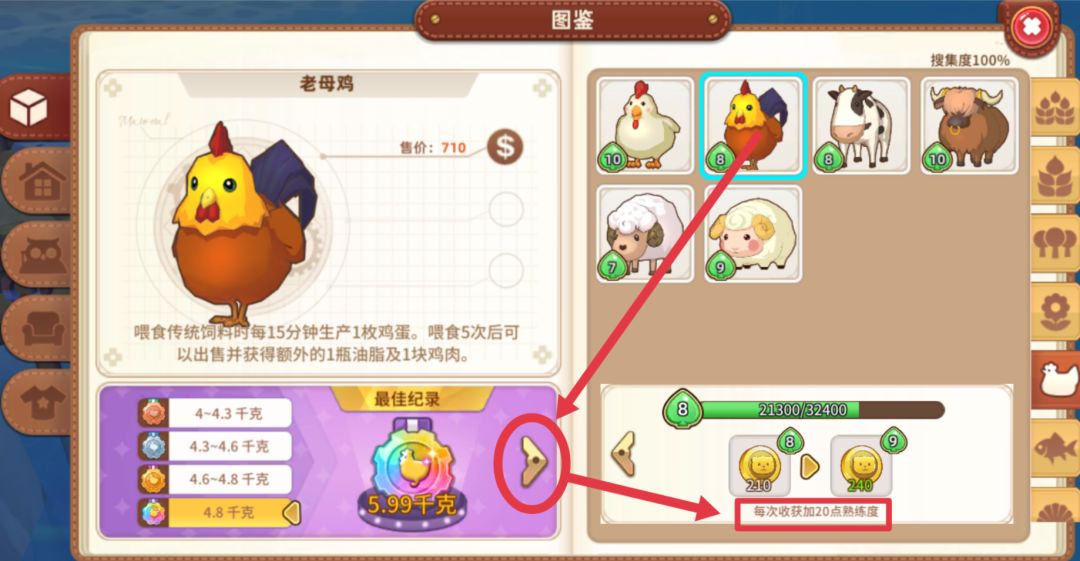This screenshot has height=561, width=1080.
Task: Select the 4~4.3 千克 bronze medal row
Action: [x=214, y=414]
